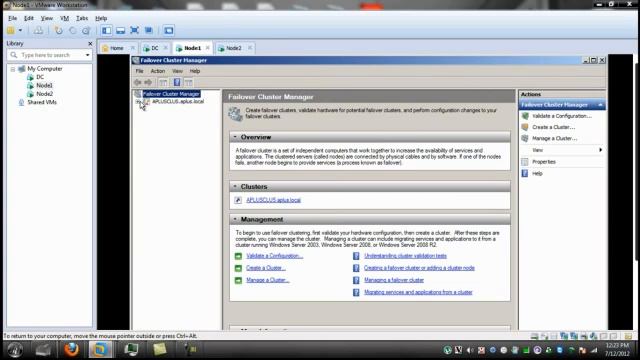Take a snapshot with the toolbar icon
Image resolution: width=640 pixels, height=360 pixels.
[59, 31]
